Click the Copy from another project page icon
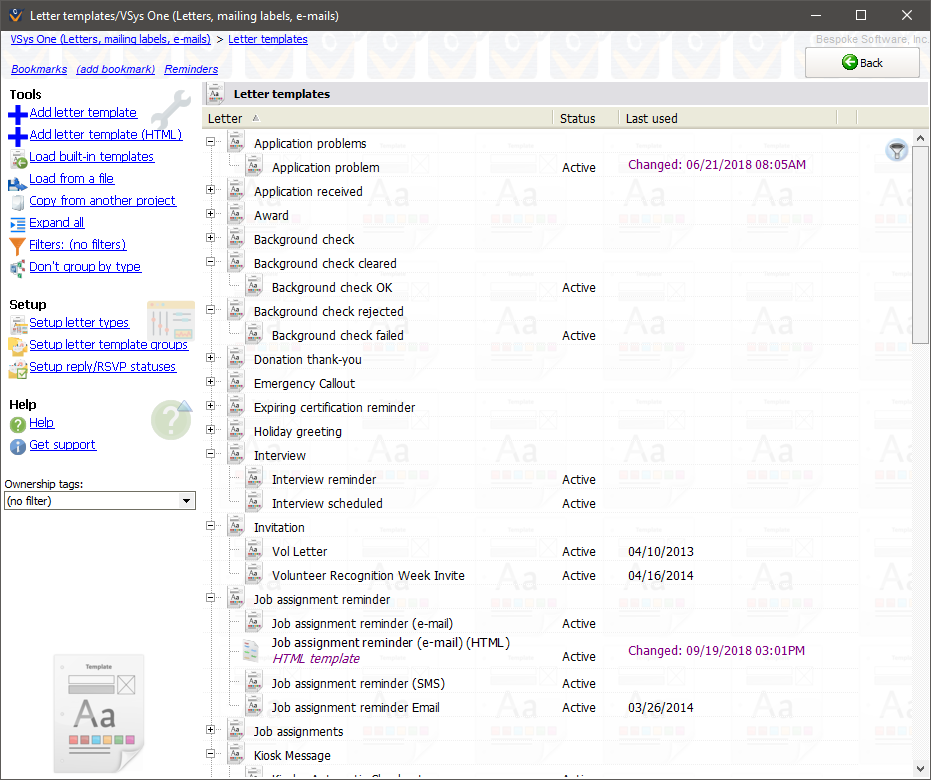 17,200
